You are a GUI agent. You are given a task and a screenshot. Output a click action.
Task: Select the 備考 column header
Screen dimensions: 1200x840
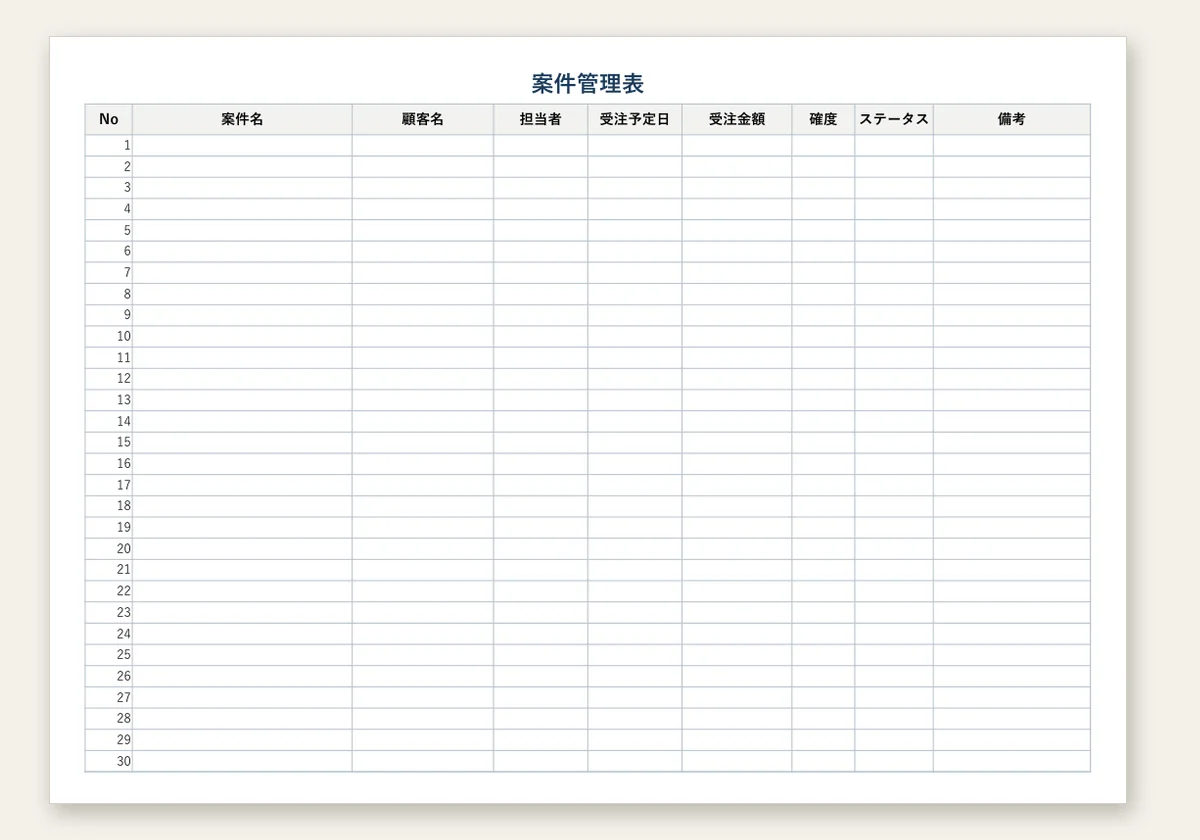click(x=1012, y=119)
